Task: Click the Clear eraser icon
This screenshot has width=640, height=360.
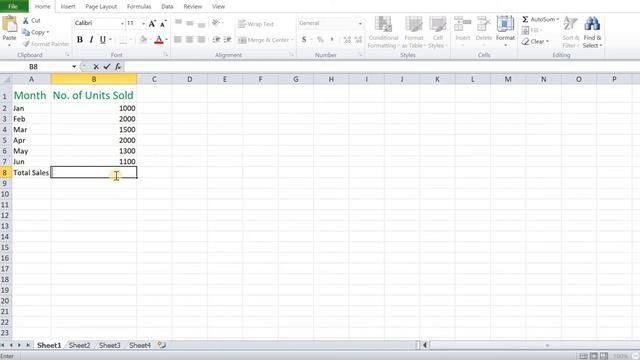Action: click(x=526, y=41)
